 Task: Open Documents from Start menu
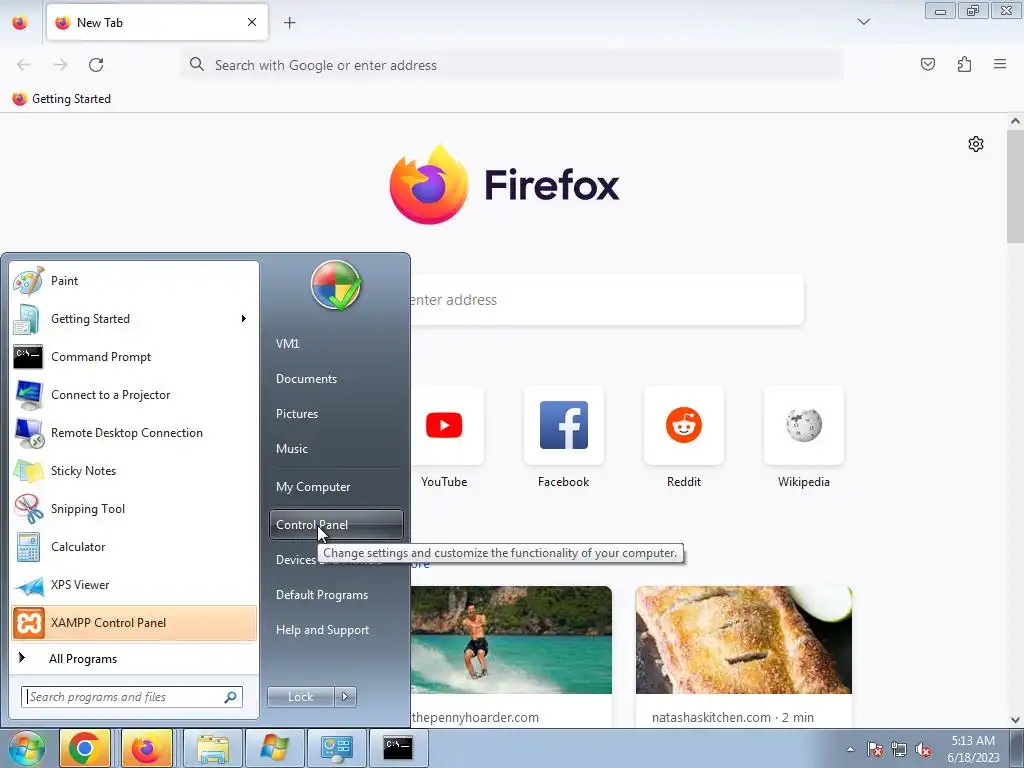(336, 379)
